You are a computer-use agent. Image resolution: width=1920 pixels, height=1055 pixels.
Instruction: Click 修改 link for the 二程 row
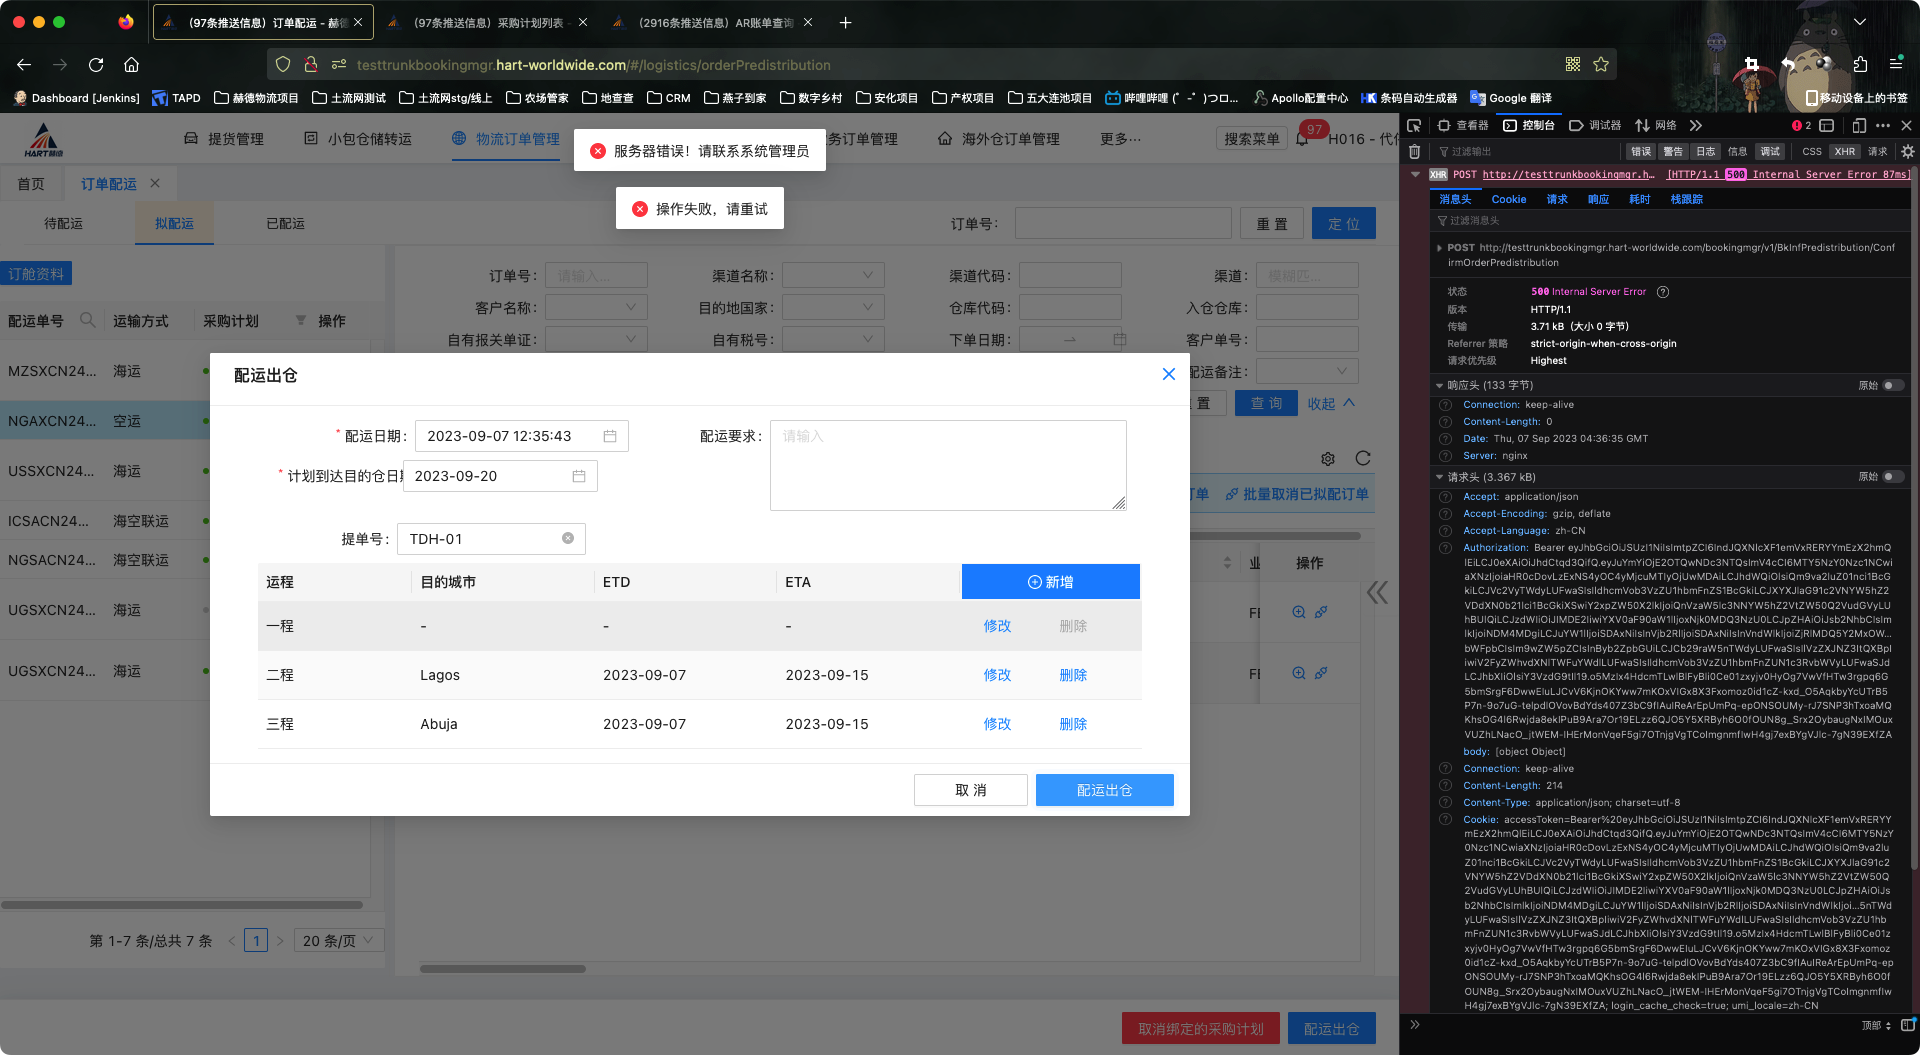pos(996,675)
